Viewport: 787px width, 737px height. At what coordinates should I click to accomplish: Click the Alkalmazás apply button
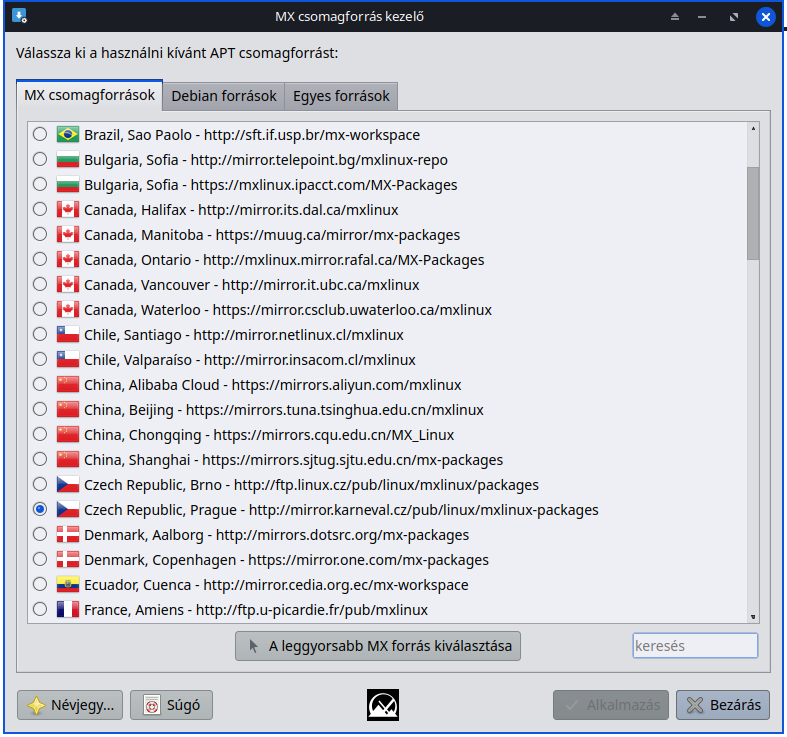point(611,705)
